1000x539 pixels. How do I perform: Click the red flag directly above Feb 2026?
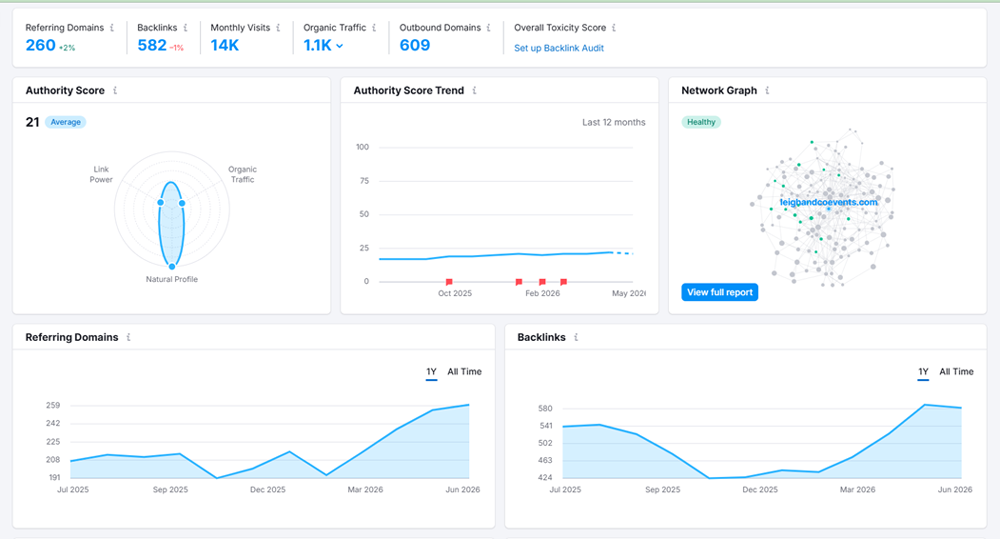542,281
